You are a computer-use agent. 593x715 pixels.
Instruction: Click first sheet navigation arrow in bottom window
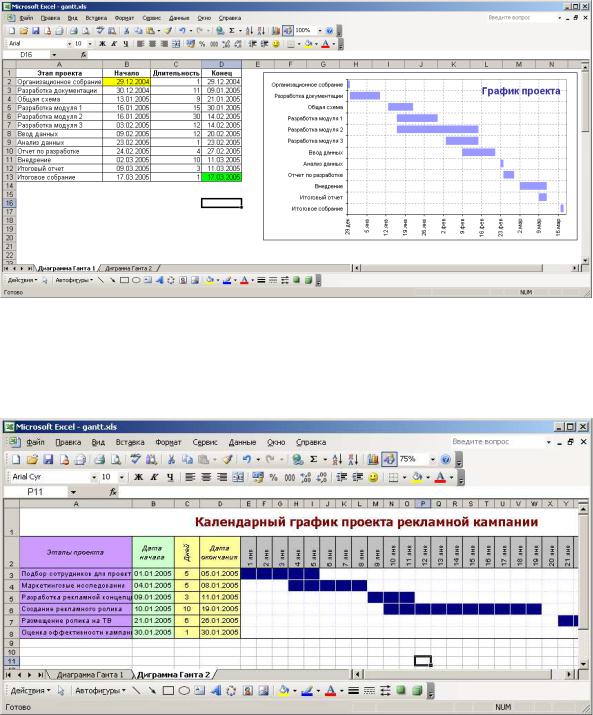pyautogui.click(x=9, y=674)
